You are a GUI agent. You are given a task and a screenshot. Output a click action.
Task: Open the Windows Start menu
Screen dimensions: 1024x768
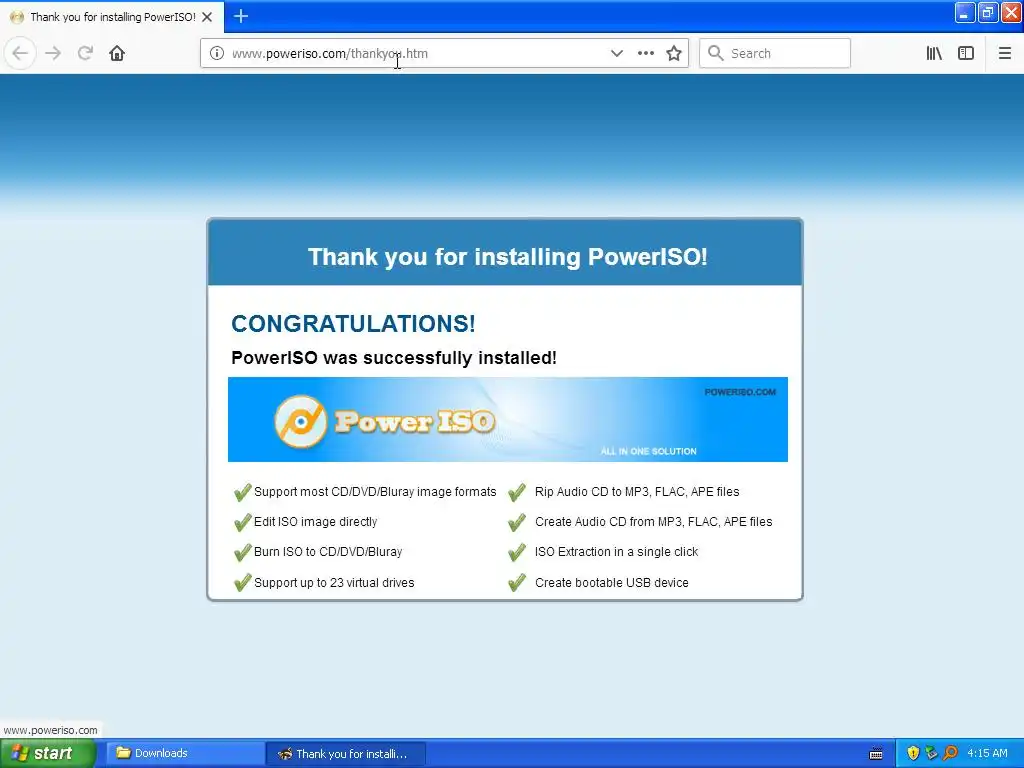pyautogui.click(x=48, y=754)
